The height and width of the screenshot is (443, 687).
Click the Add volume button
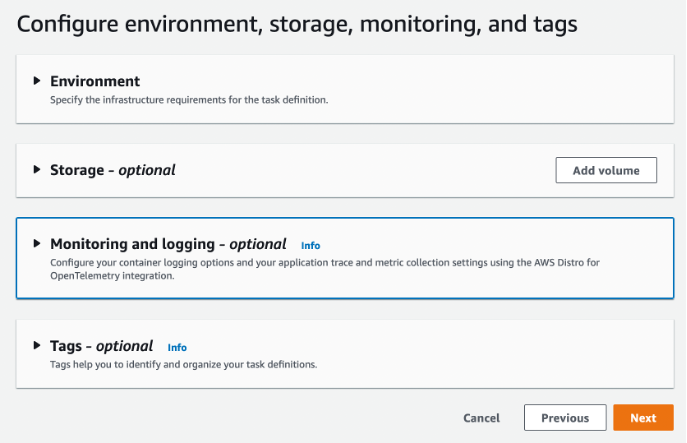605,170
